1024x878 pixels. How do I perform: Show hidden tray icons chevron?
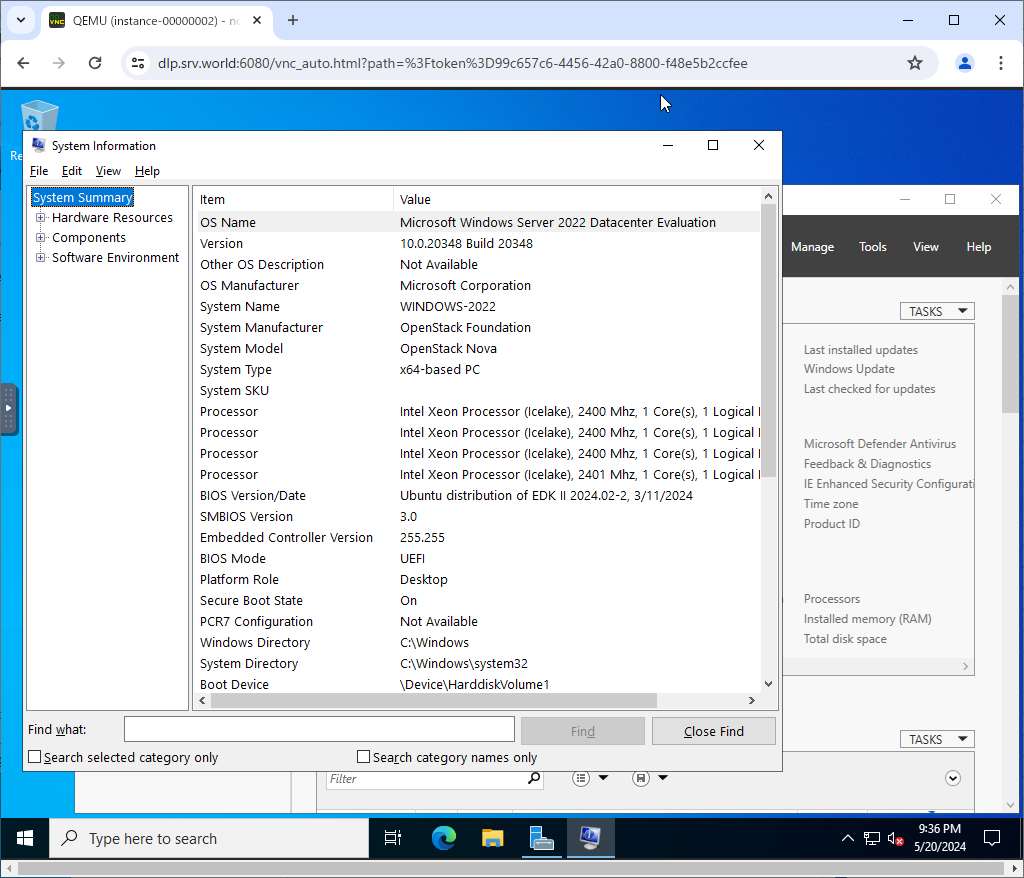(848, 838)
